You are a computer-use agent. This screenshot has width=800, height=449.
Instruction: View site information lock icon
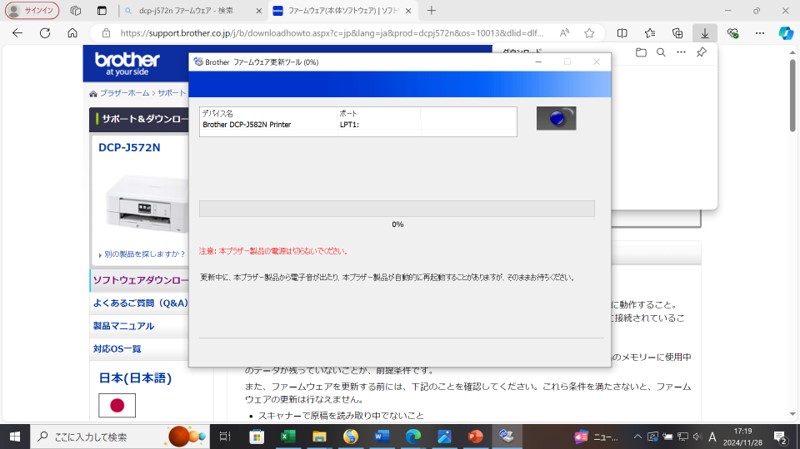tap(106, 33)
